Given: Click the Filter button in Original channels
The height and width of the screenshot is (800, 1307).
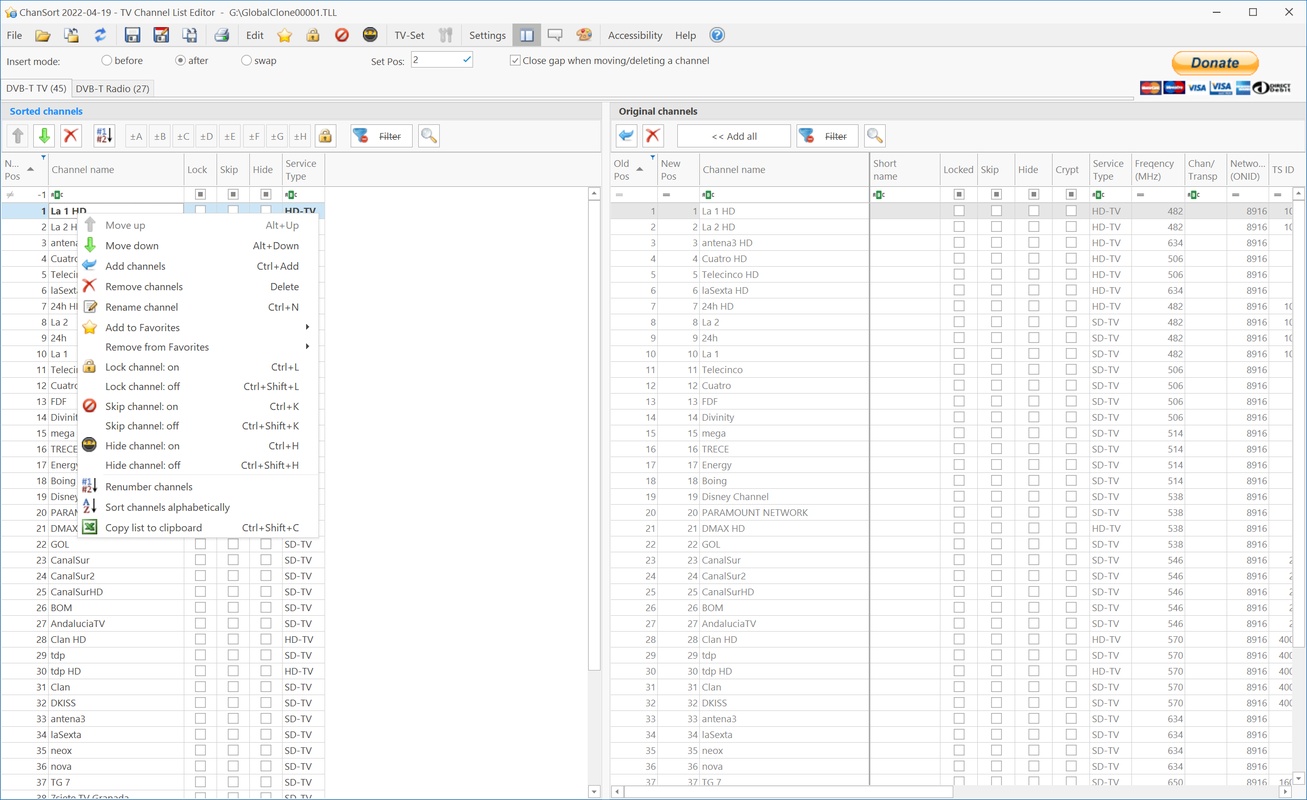Looking at the screenshot, I should [x=827, y=136].
